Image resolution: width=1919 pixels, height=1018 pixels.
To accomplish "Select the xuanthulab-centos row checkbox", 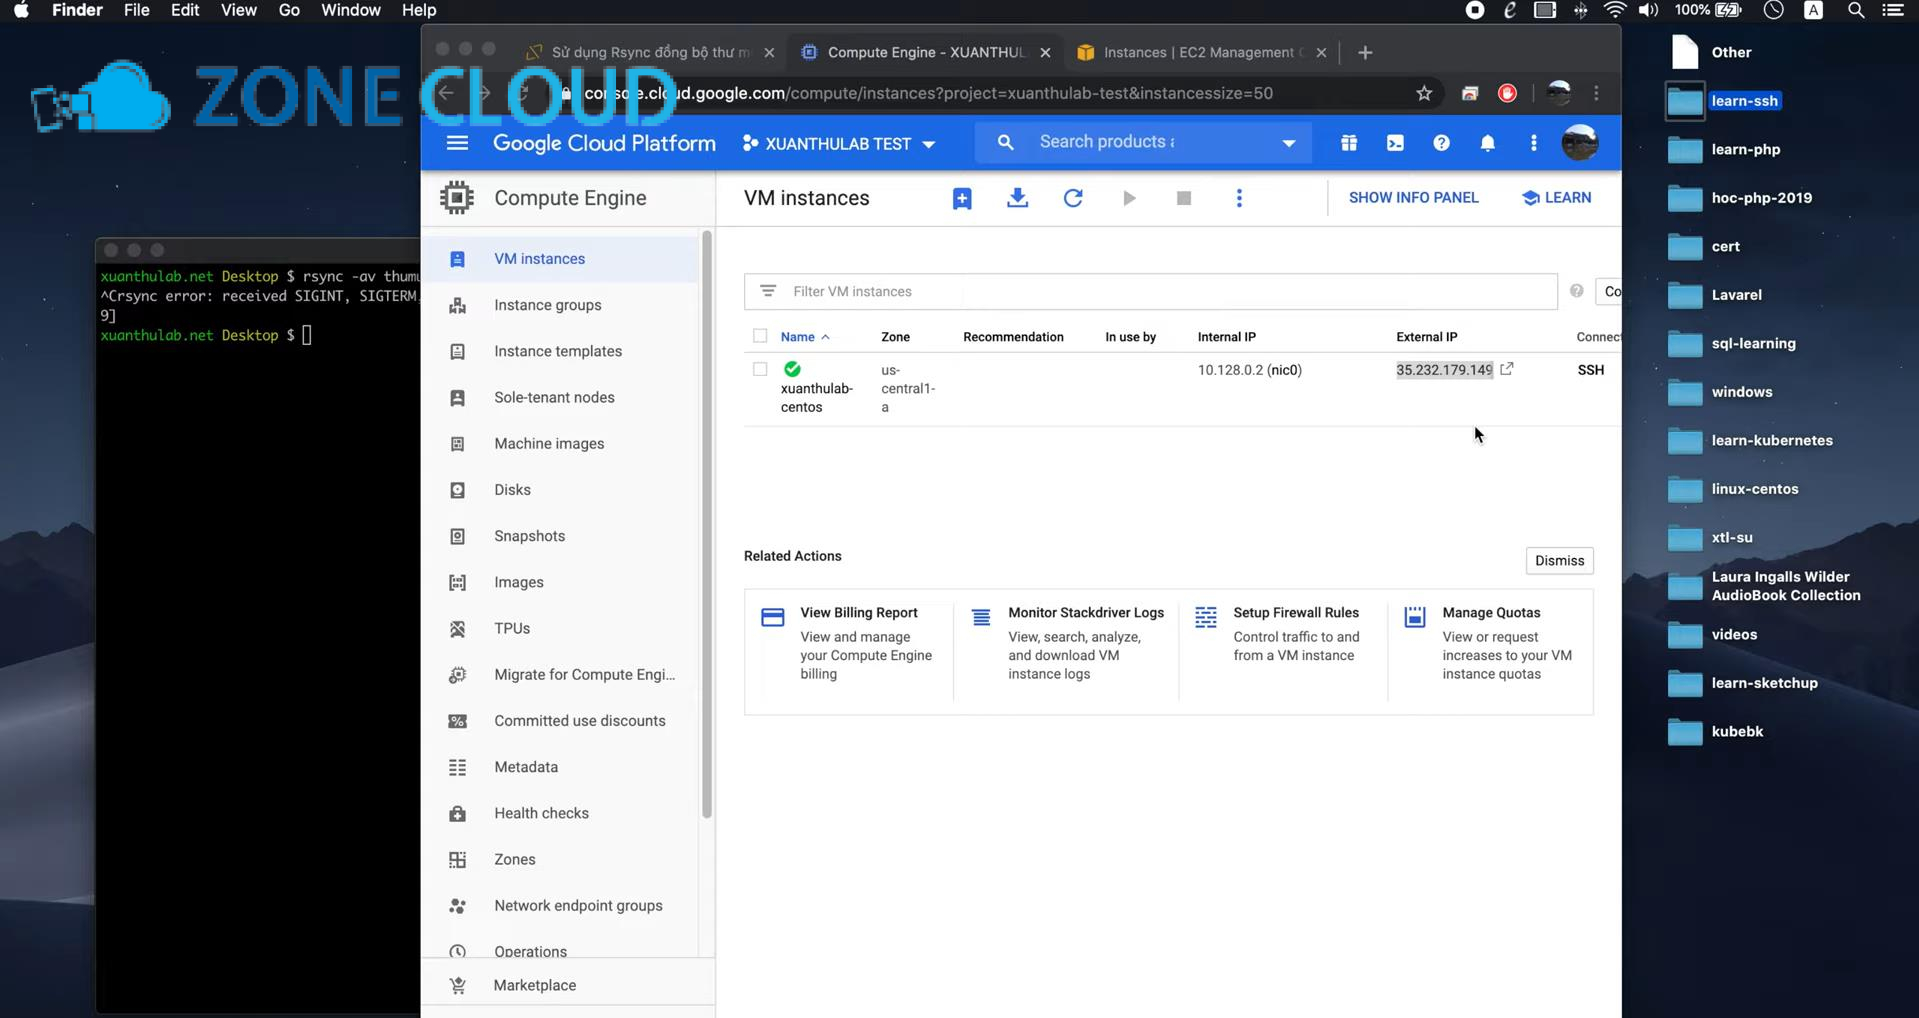I will (x=760, y=369).
